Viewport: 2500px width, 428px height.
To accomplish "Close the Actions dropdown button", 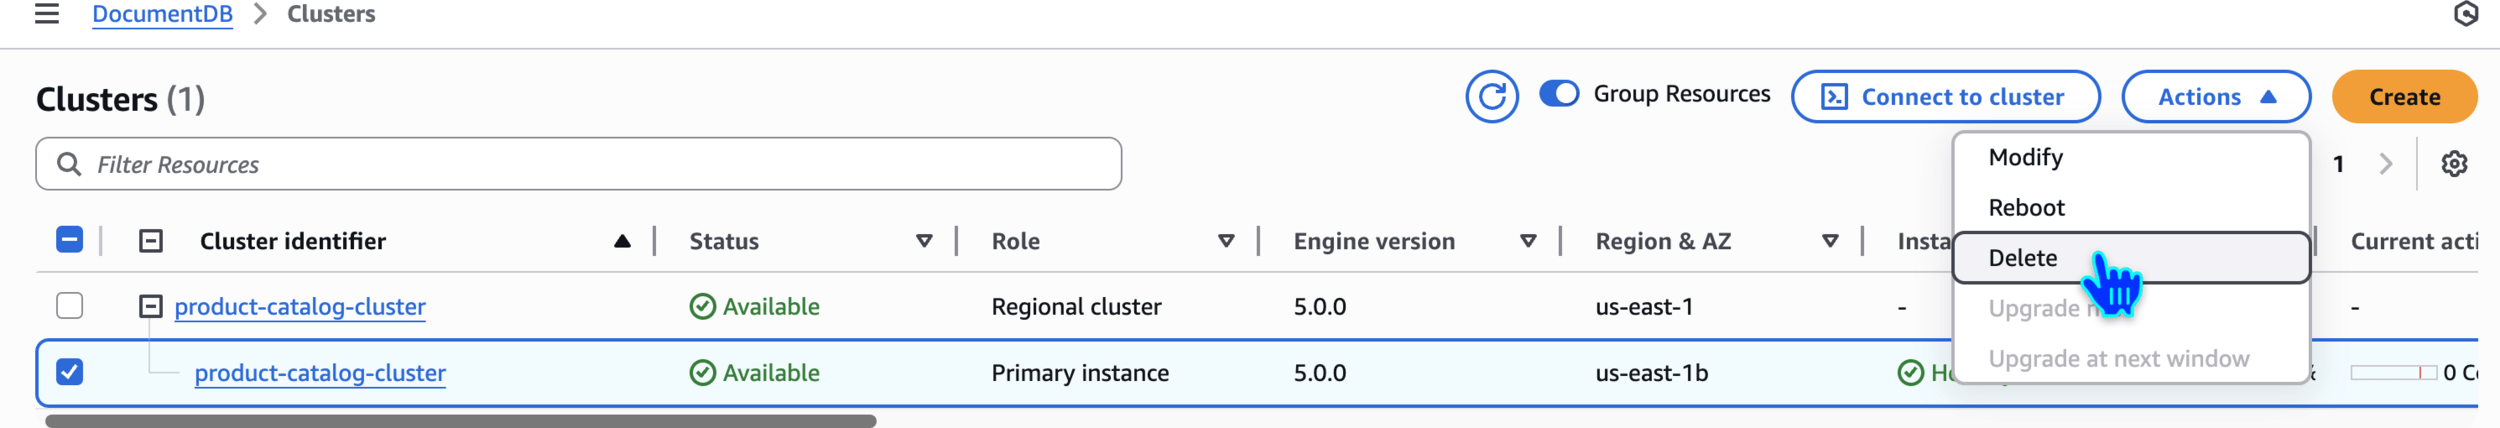I will pos(2216,97).
